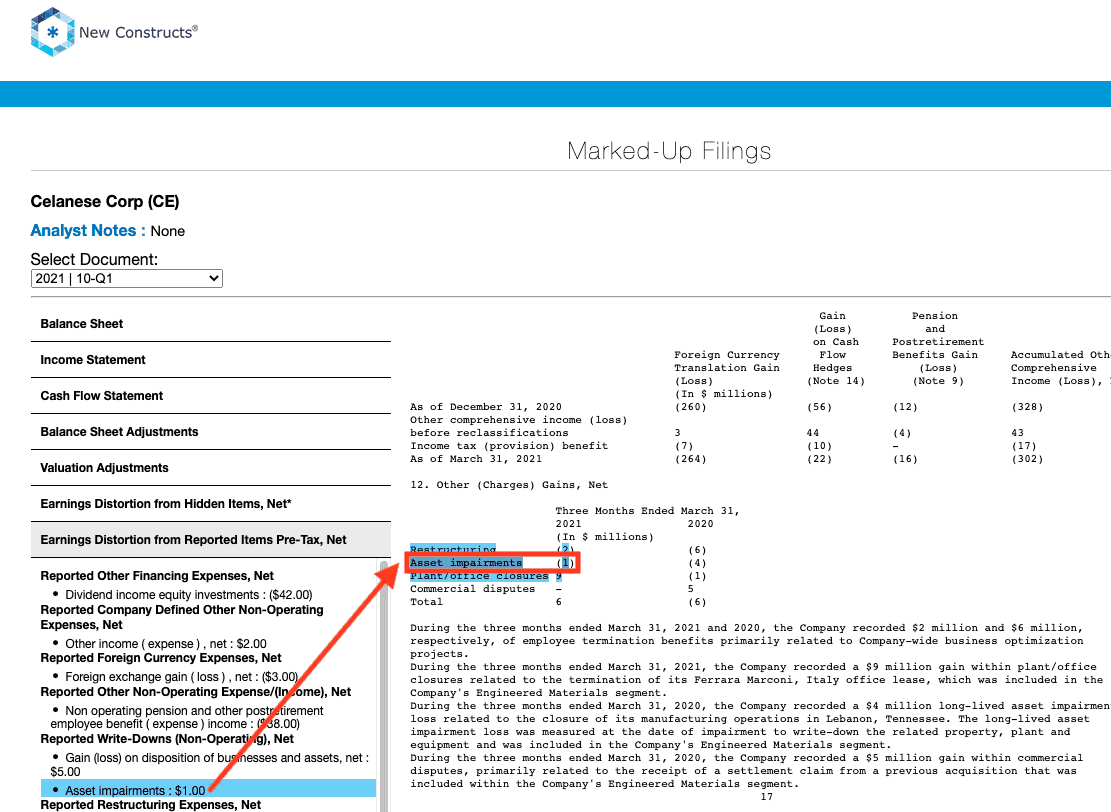Click the Celanese Corp (CE) company name
Viewport: 1111px width, 812px height.
(105, 201)
